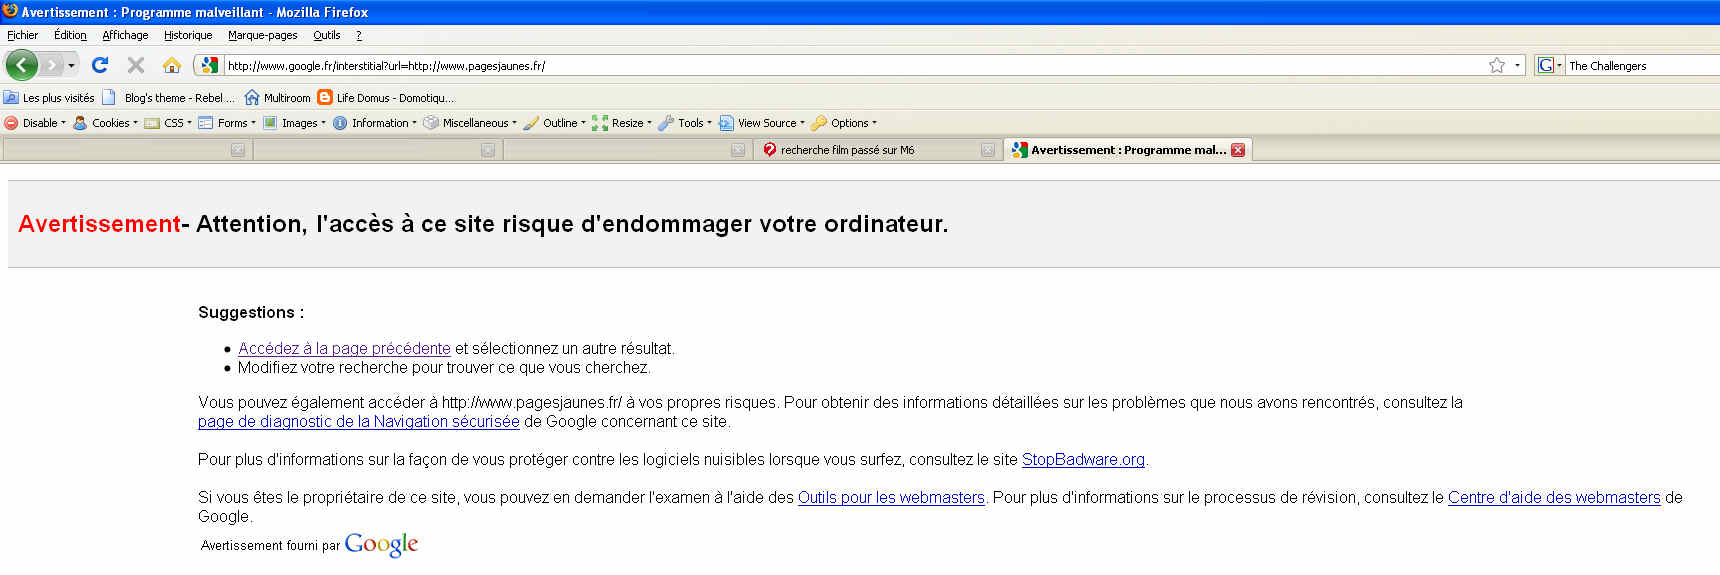Close the recherche film passé sur M6 tab

pos(988,150)
